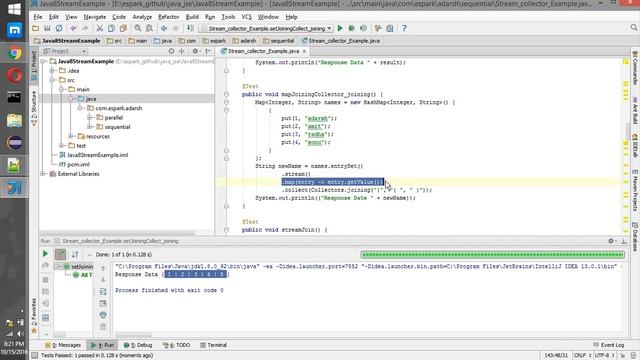
Task: Click the Run with Coverage icon
Action: click(363, 28)
